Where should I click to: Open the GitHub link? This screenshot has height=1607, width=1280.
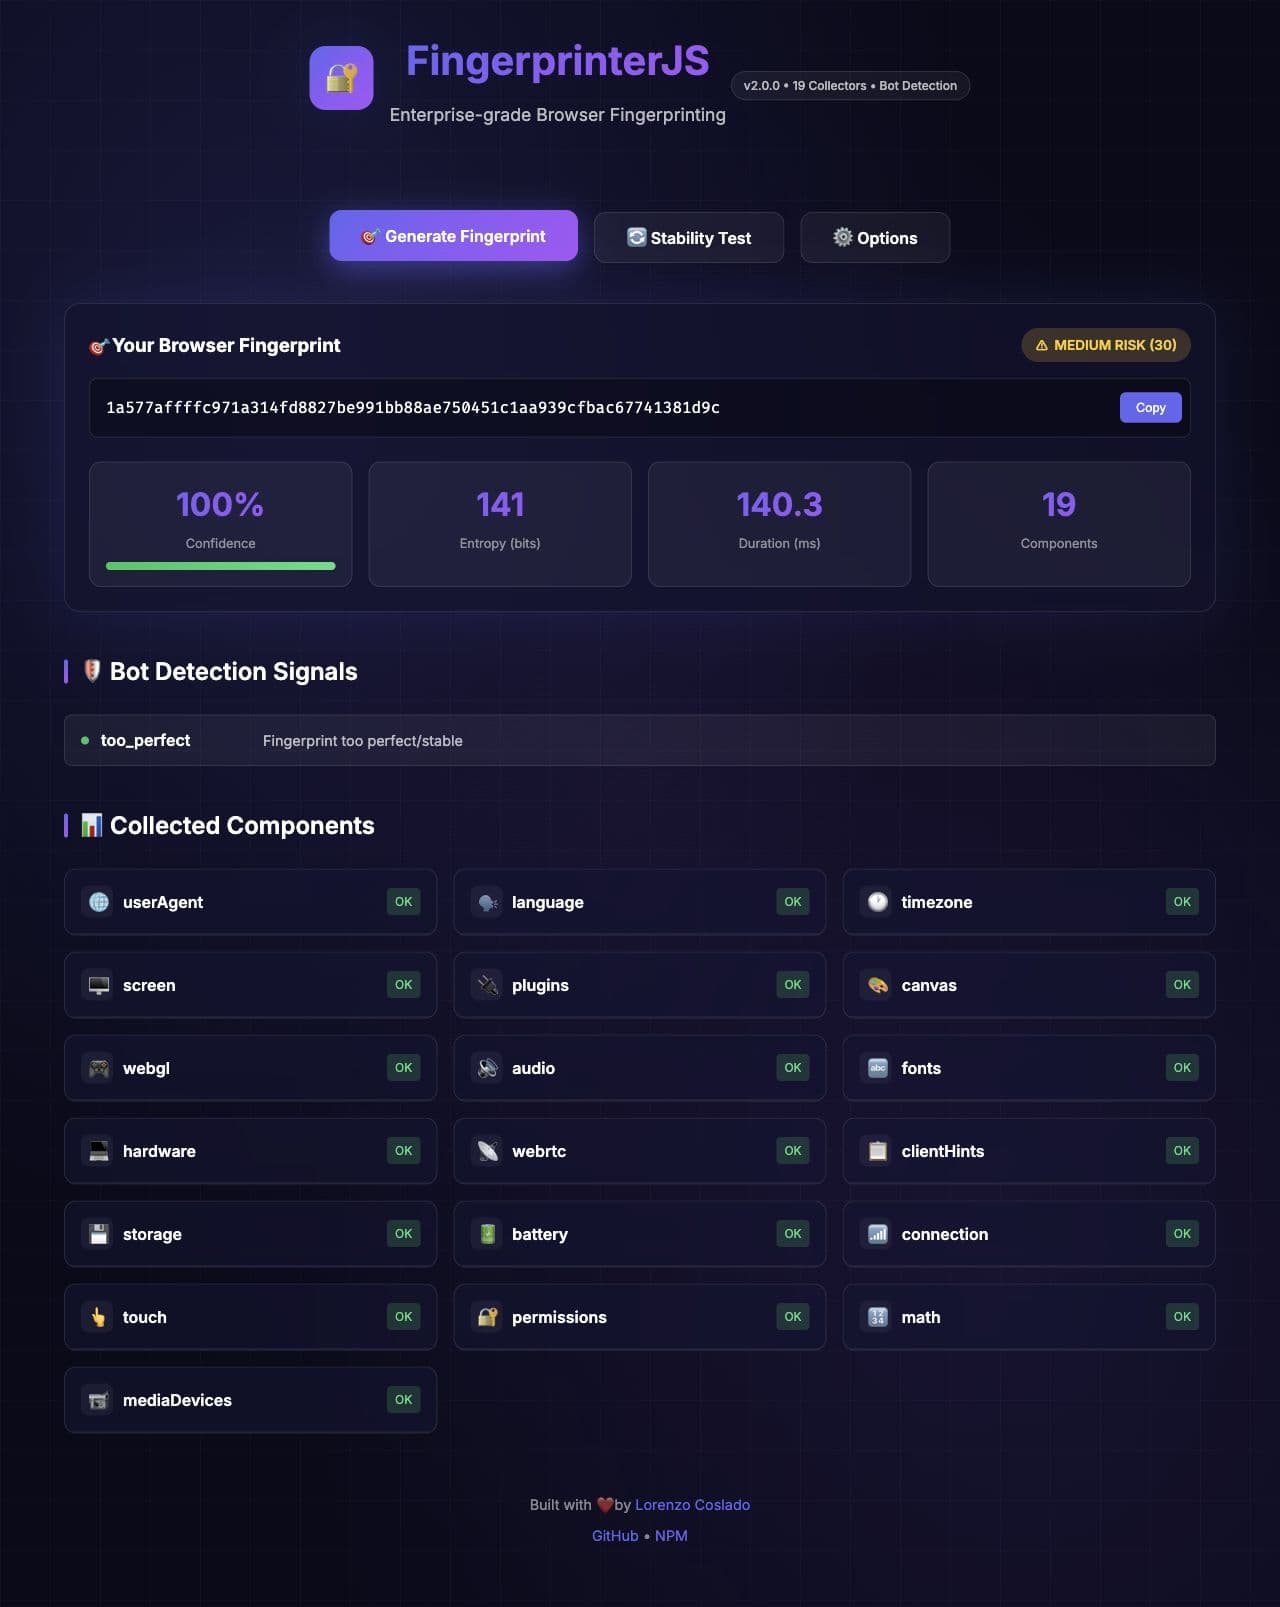pyautogui.click(x=615, y=1536)
